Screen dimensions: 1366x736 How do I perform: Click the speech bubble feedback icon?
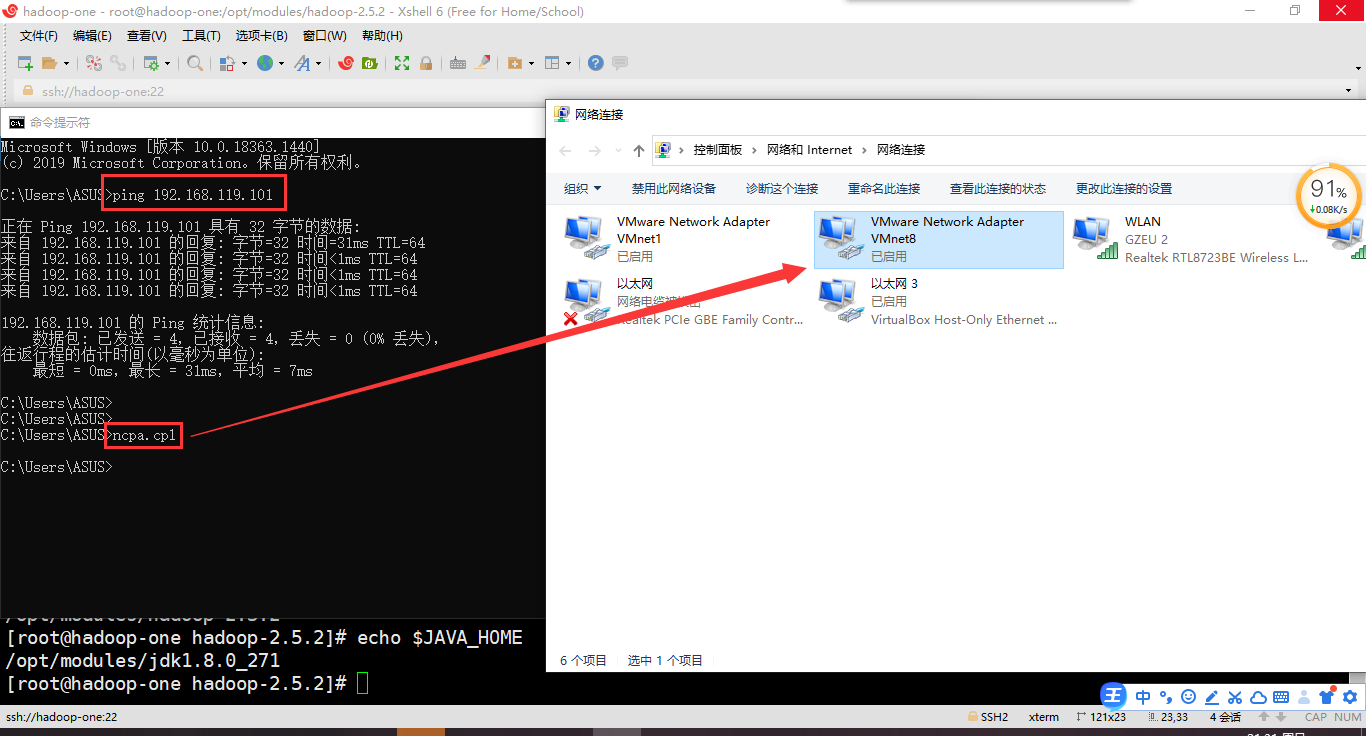[x=620, y=63]
